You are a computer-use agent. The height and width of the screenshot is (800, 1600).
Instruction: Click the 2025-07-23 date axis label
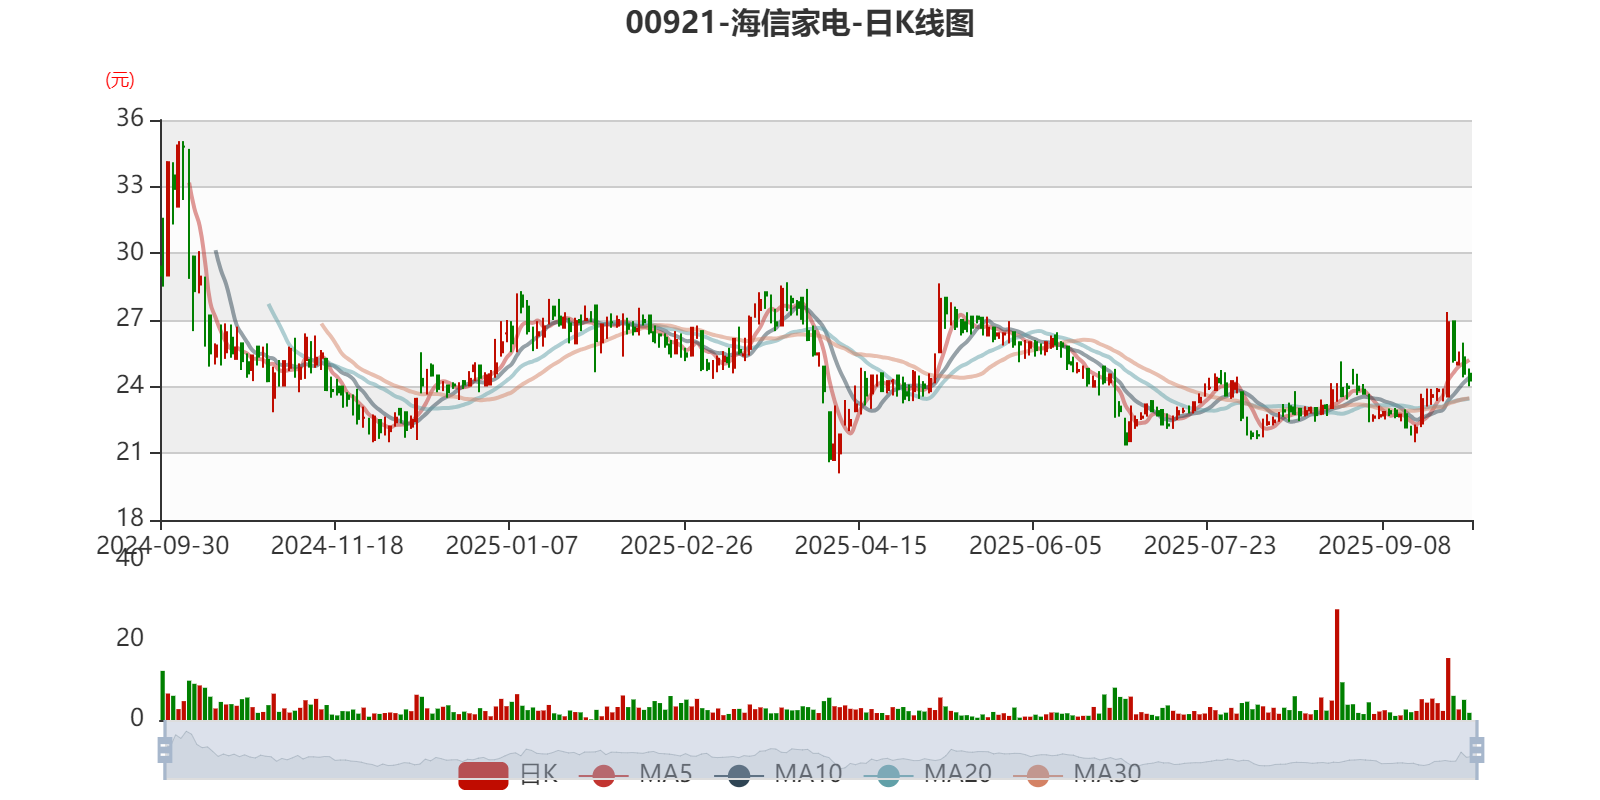(x=1210, y=546)
